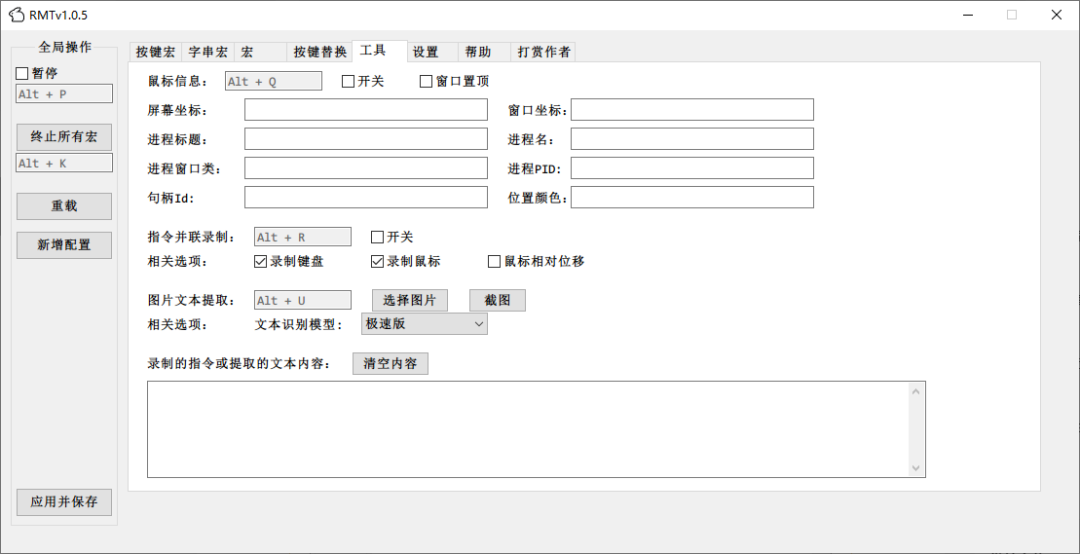Open the 文本识别模型 dropdown
The height and width of the screenshot is (554, 1080).
pos(424,324)
